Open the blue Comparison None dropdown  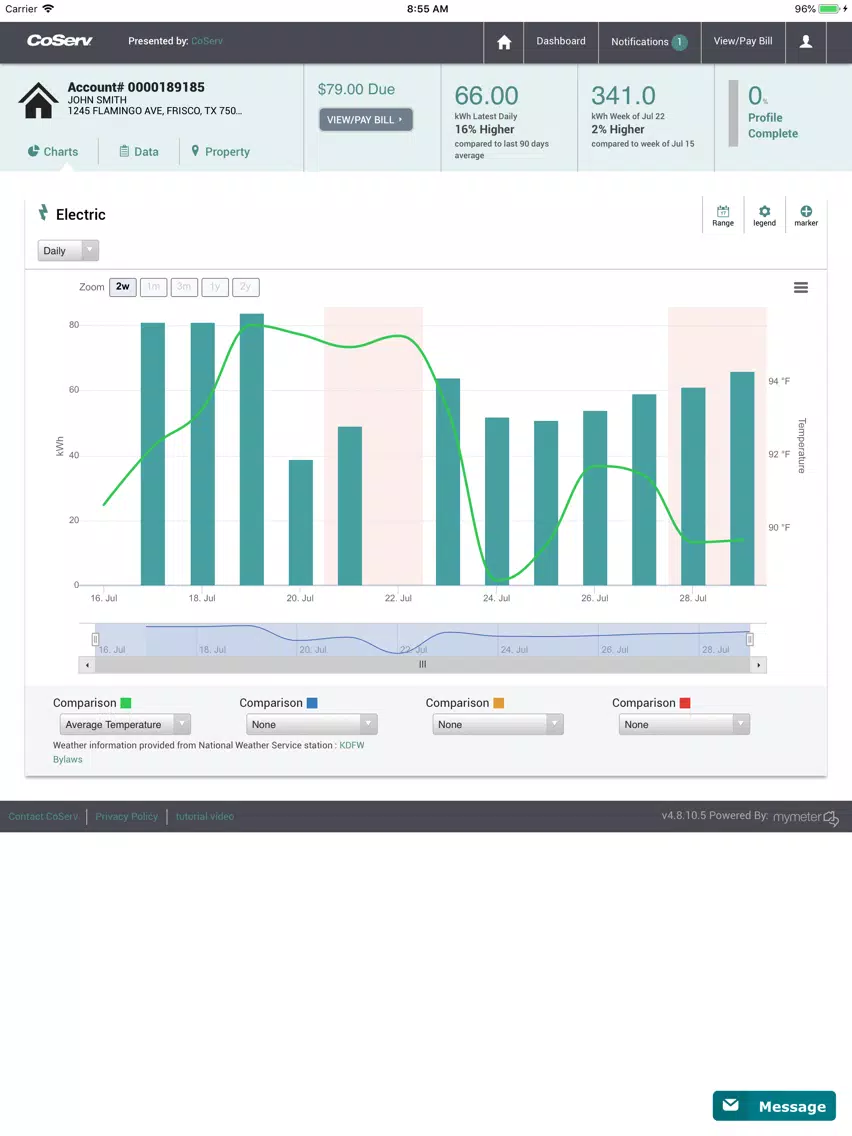[x=312, y=724]
